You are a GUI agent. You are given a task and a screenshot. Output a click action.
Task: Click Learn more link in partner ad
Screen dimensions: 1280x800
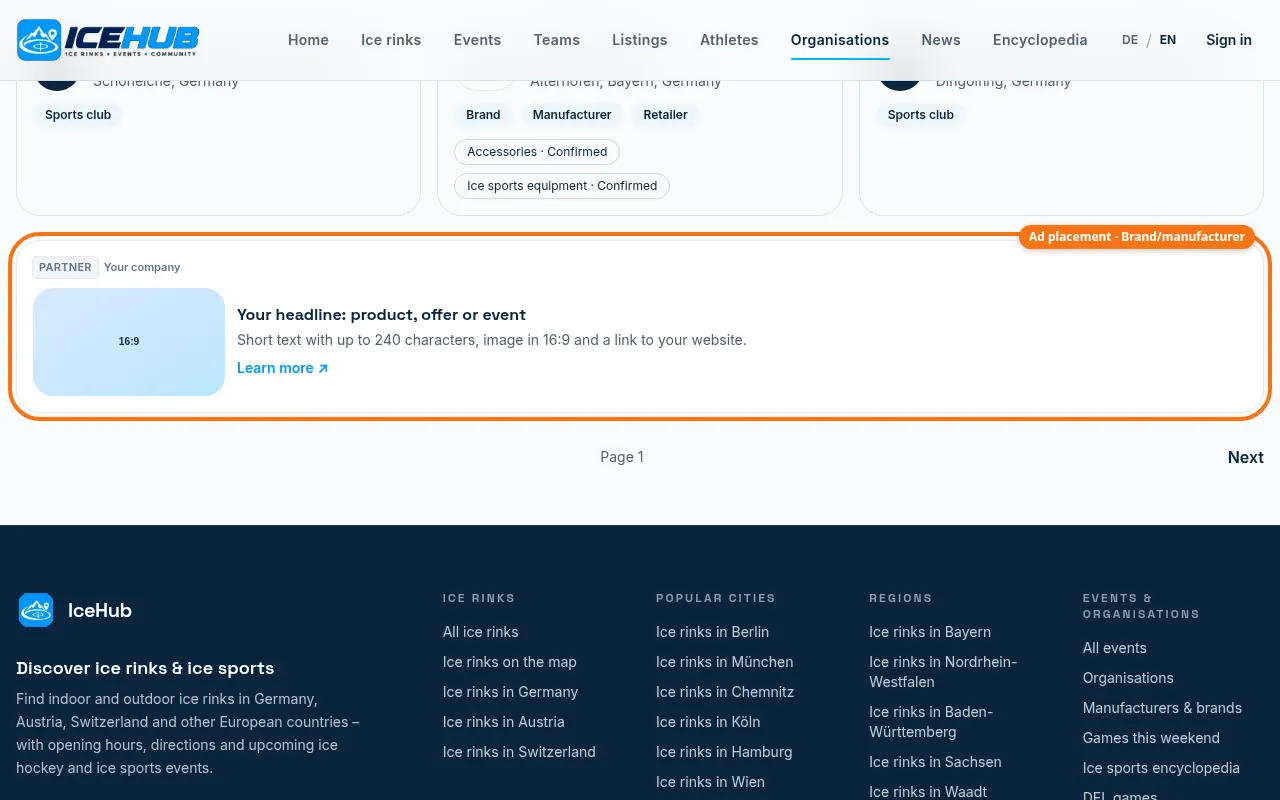coord(283,368)
